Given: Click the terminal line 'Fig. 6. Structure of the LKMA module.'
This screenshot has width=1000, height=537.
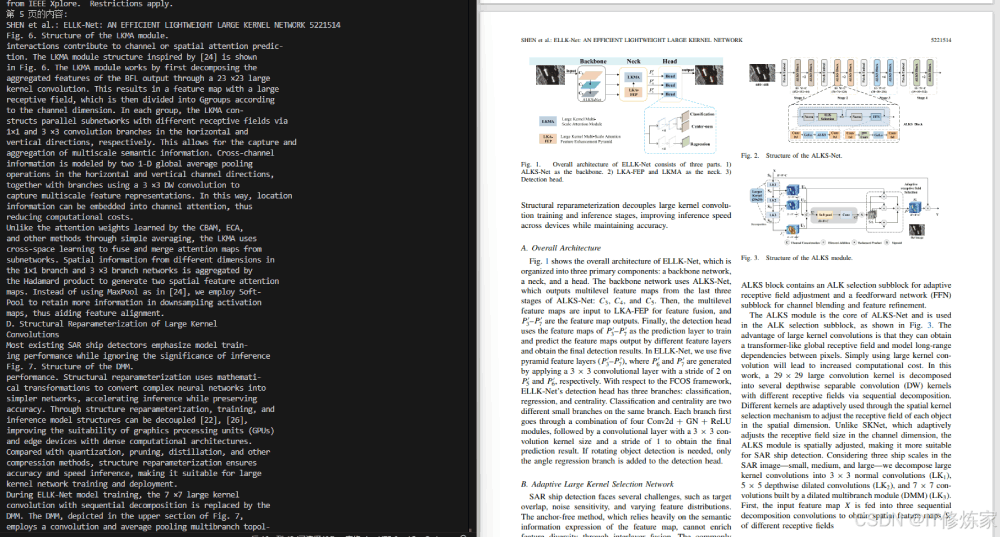Looking at the screenshot, I should tap(87, 36).
